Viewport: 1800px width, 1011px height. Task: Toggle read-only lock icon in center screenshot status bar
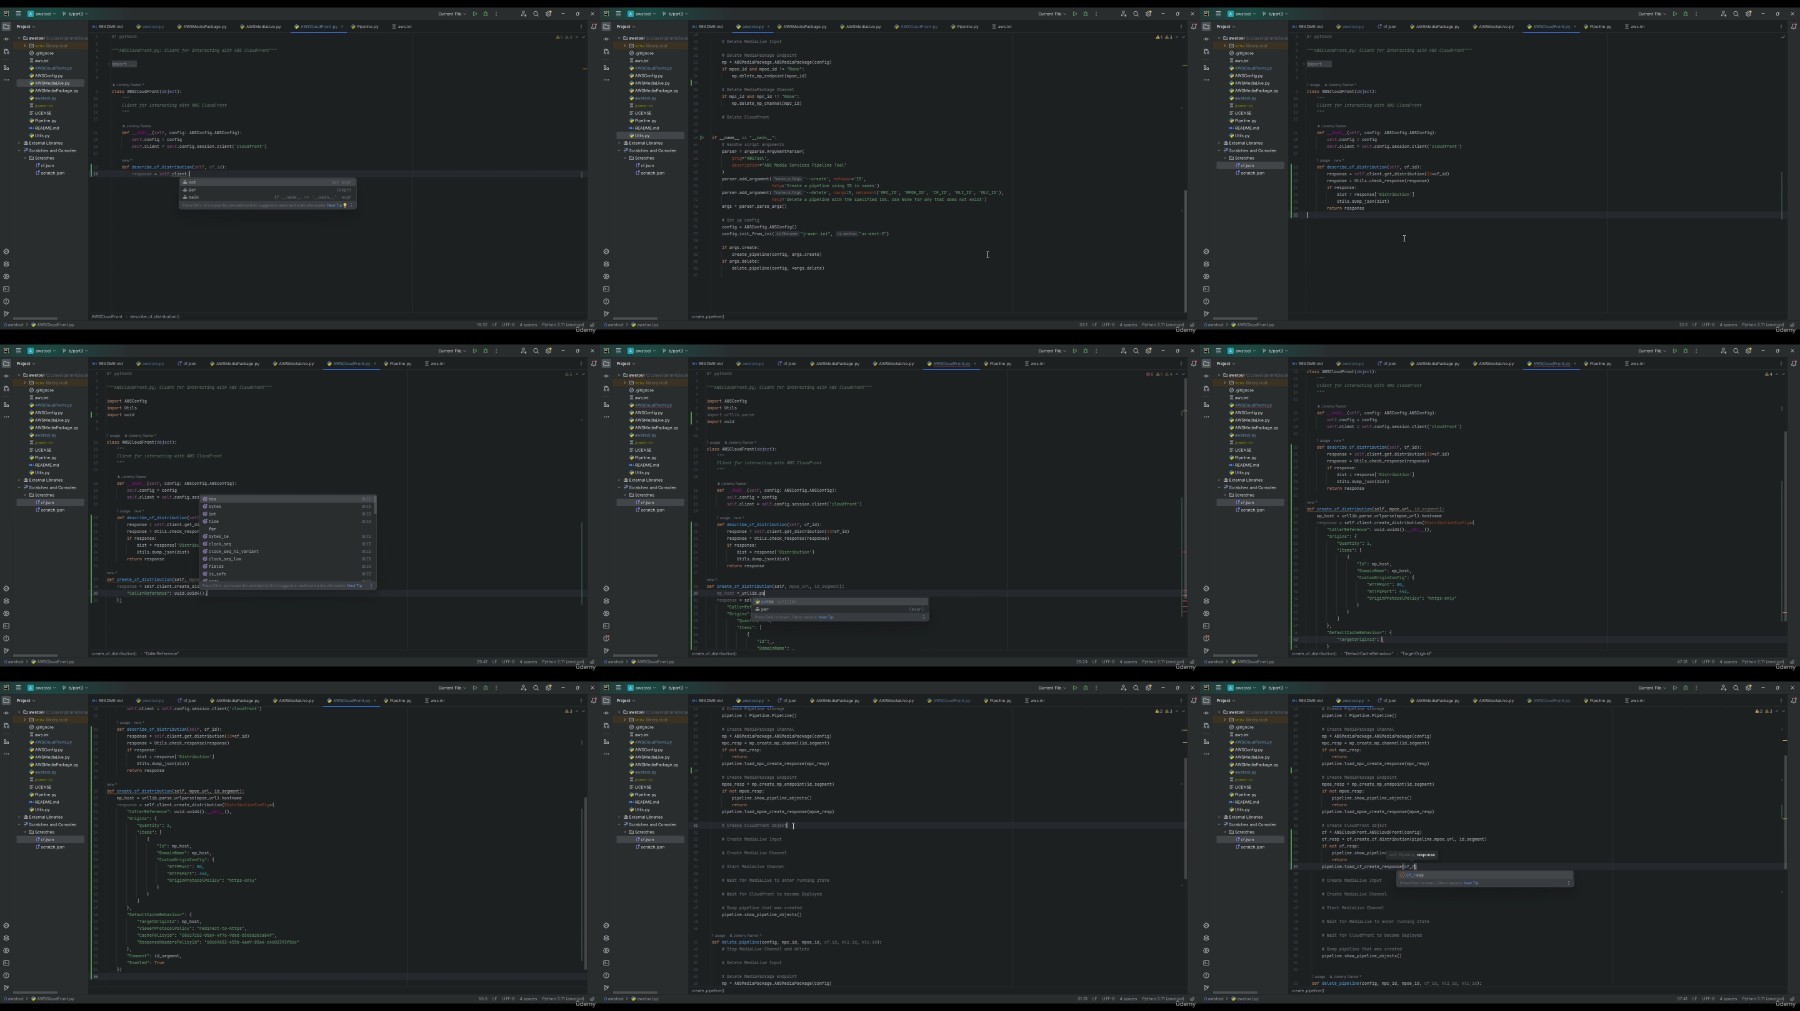(x=1192, y=661)
